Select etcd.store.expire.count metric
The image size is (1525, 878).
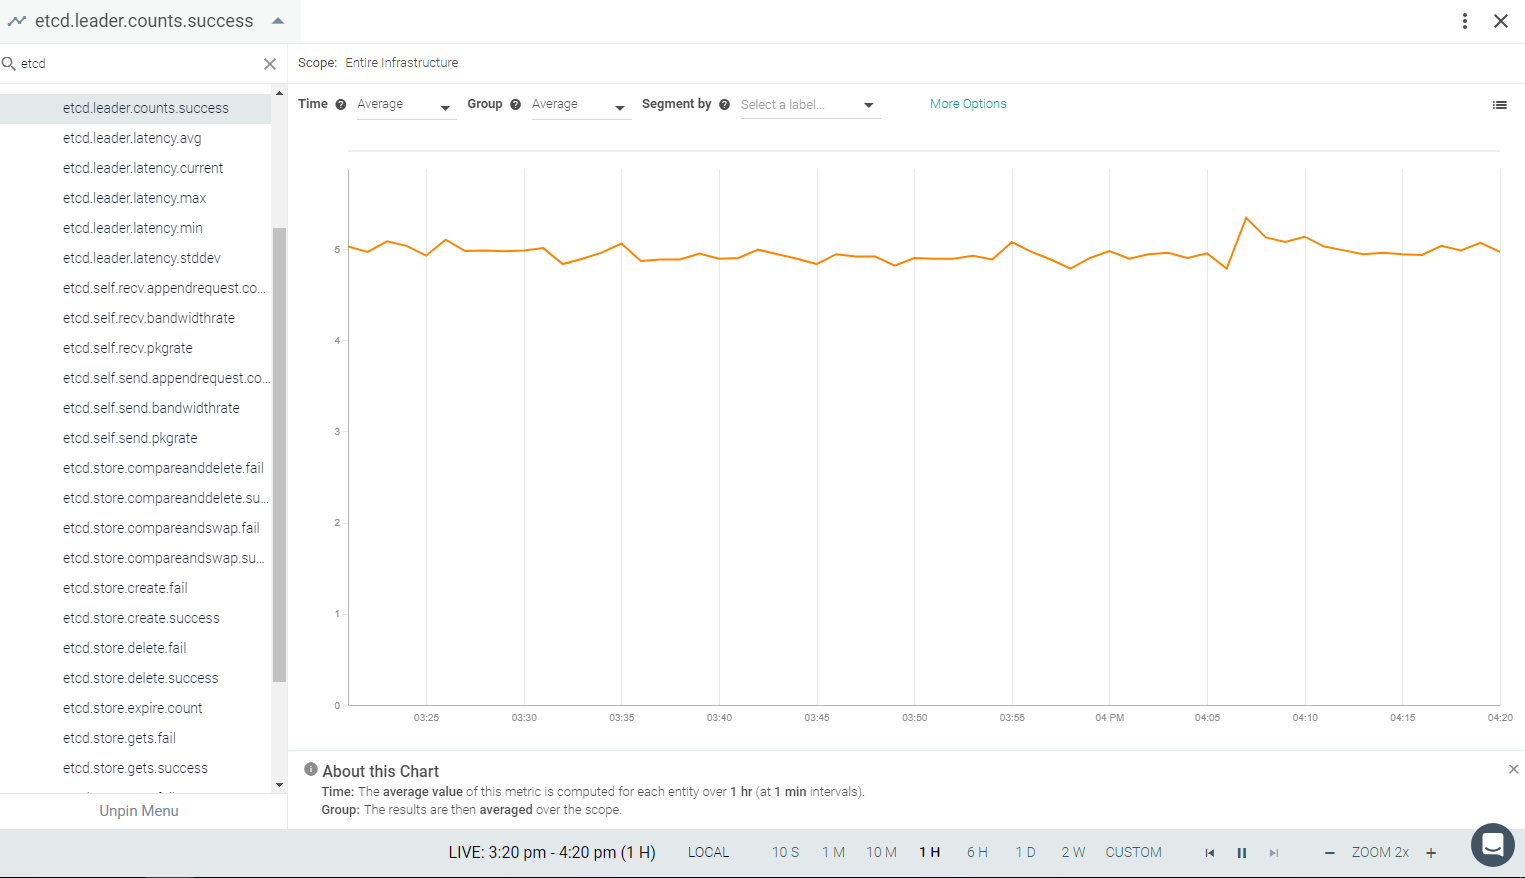(132, 708)
